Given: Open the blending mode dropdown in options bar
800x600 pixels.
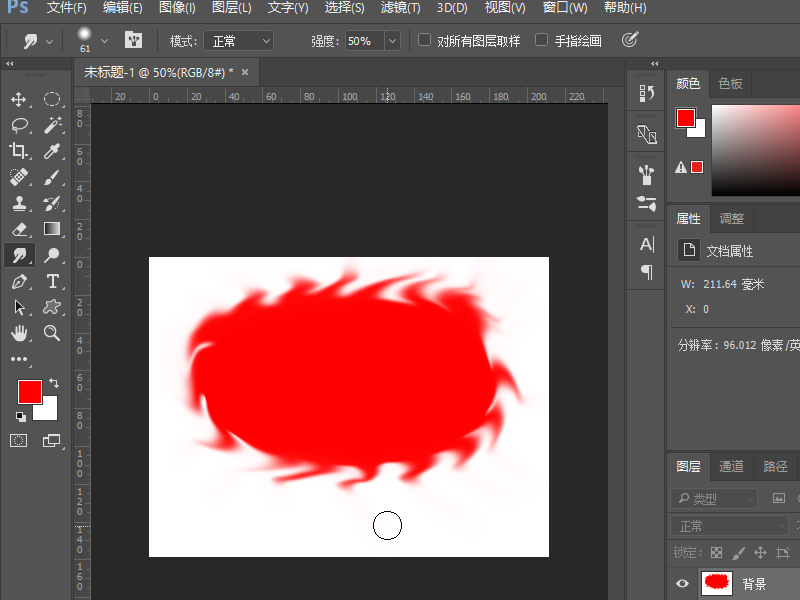Looking at the screenshot, I should point(238,41).
